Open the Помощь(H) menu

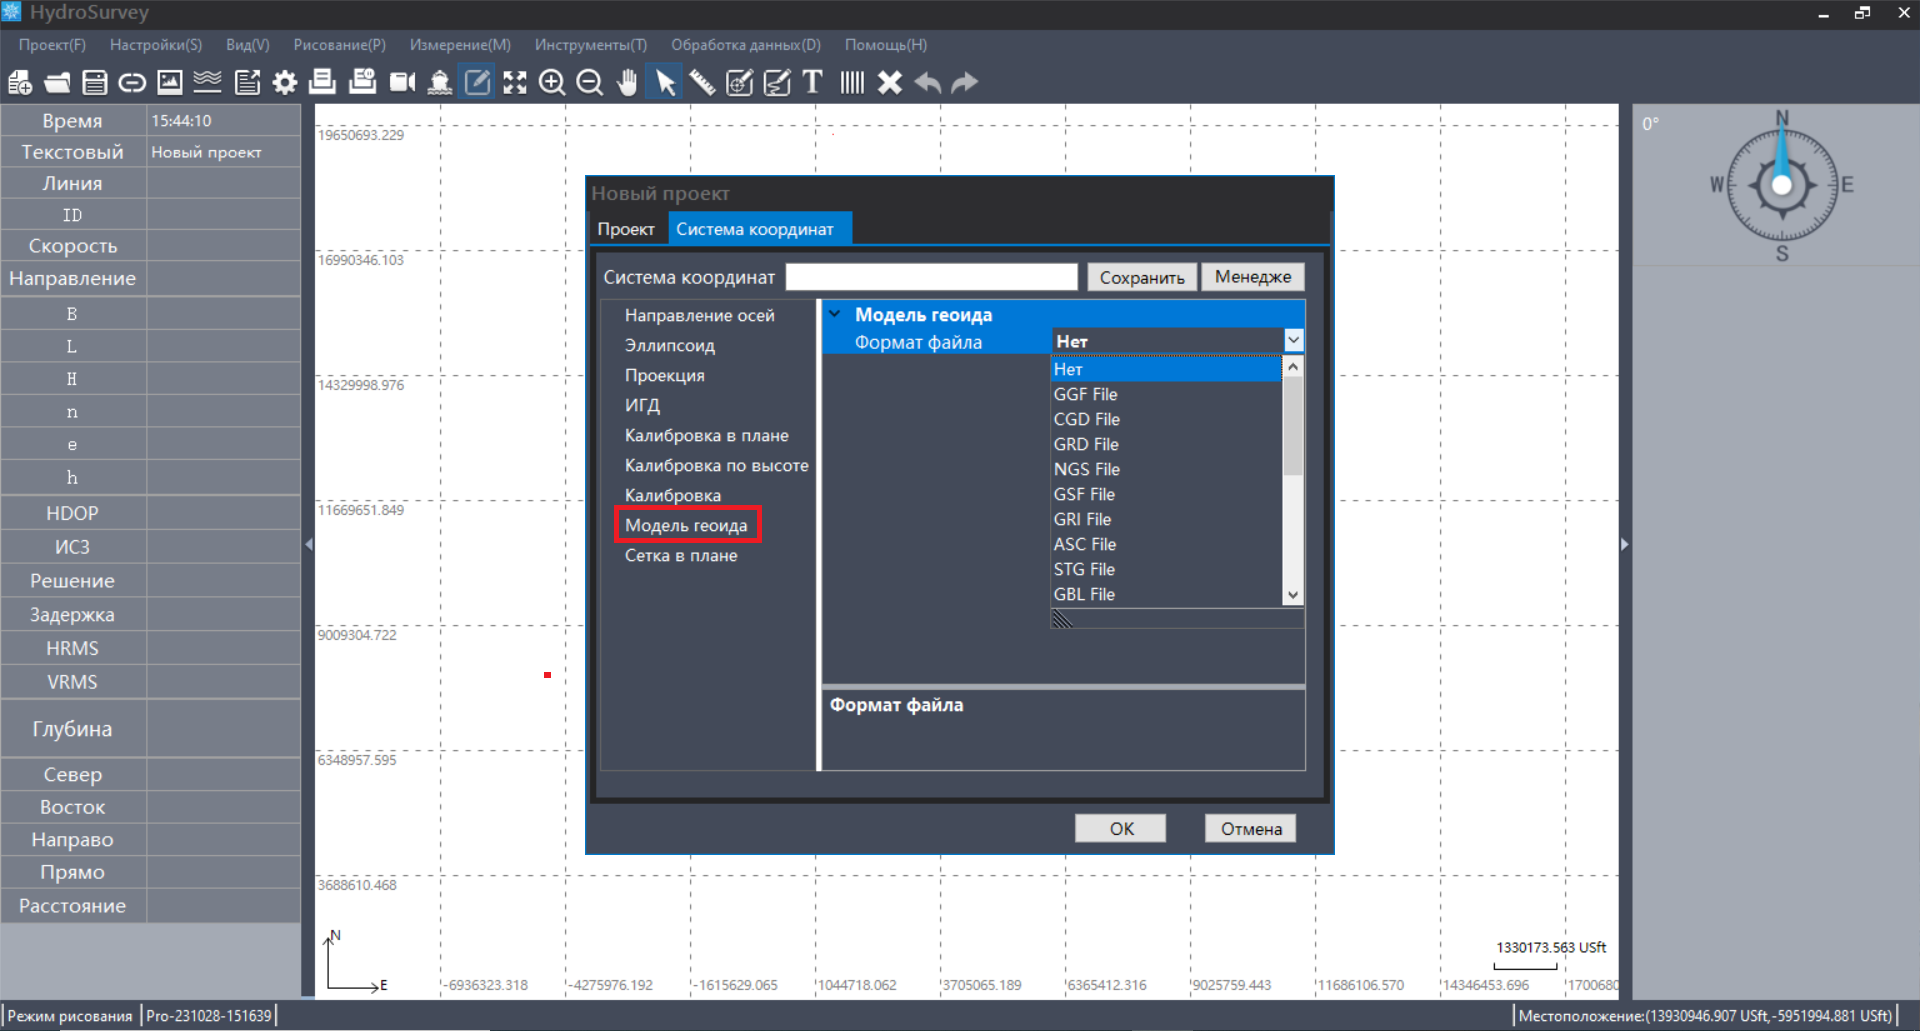pos(886,45)
